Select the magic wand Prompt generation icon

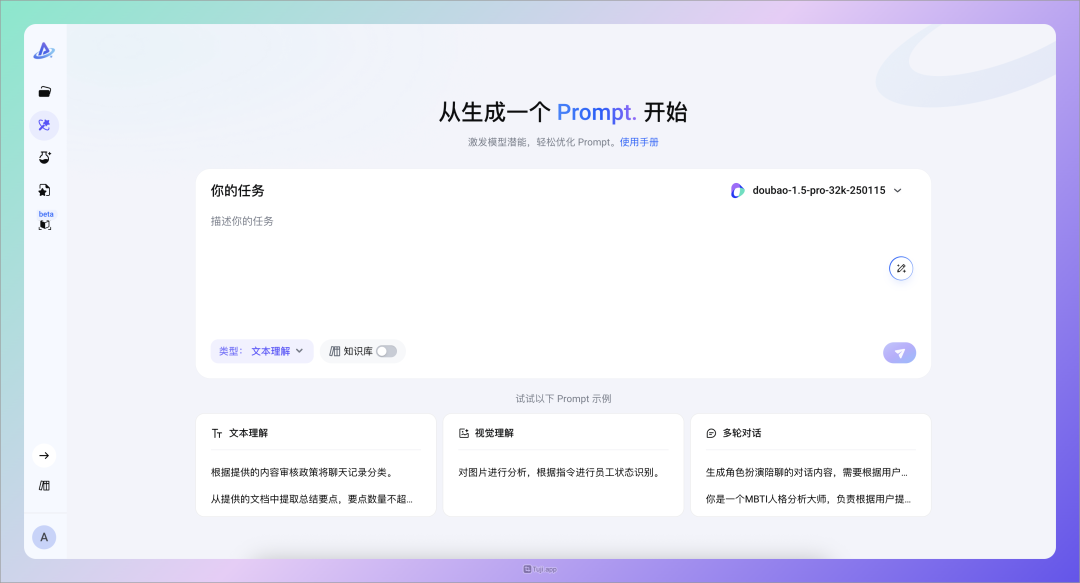(x=44, y=125)
